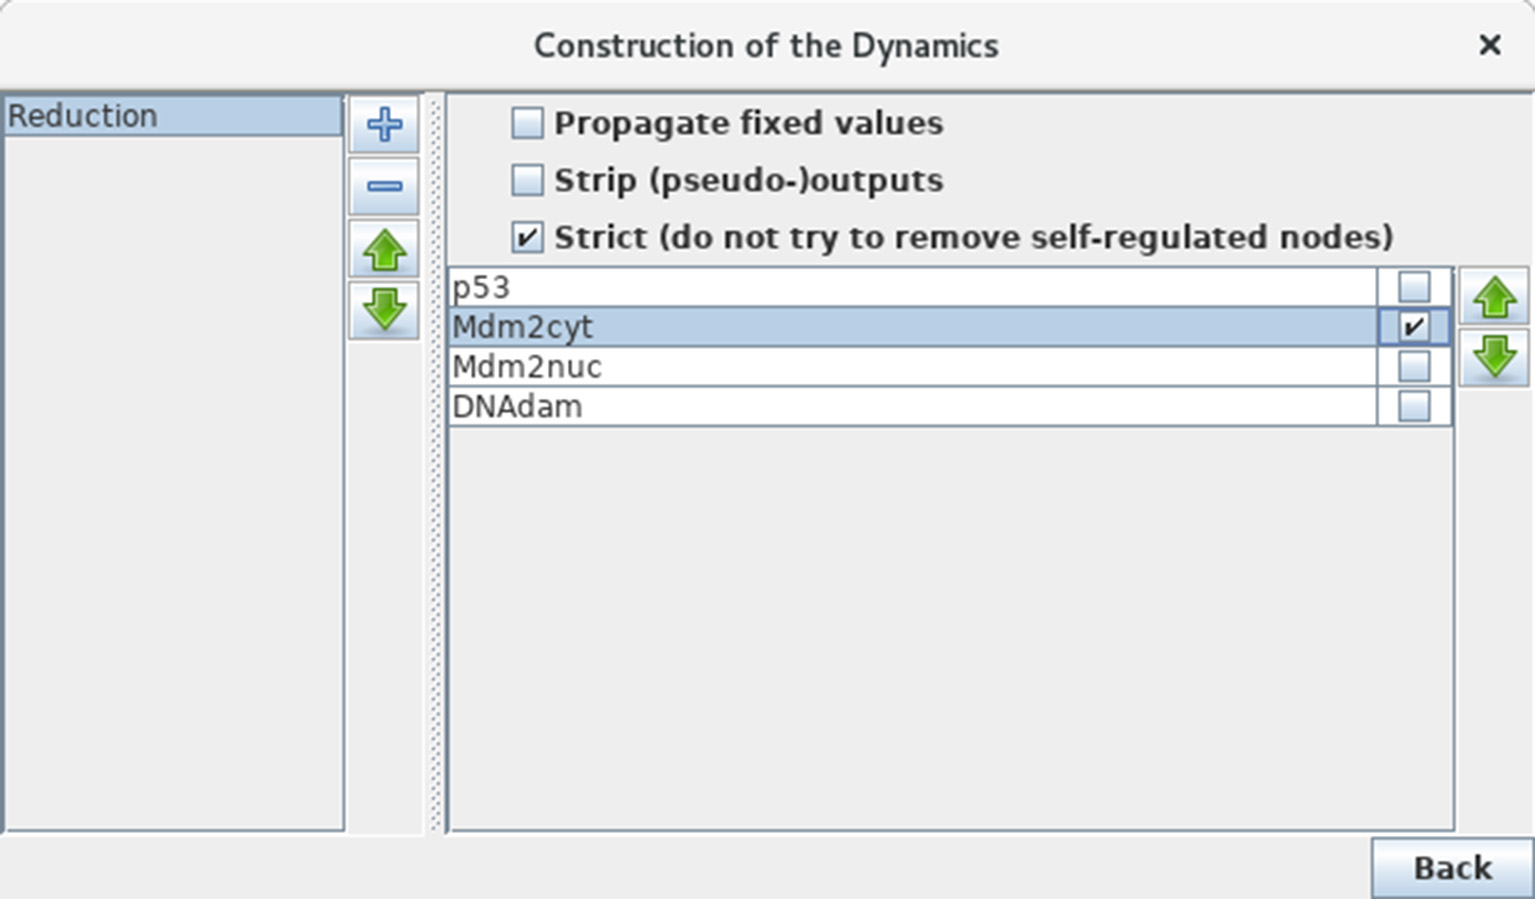This screenshot has width=1535, height=899.
Task: Uncheck the Mdm2cyt node checkbox
Action: (1414, 327)
